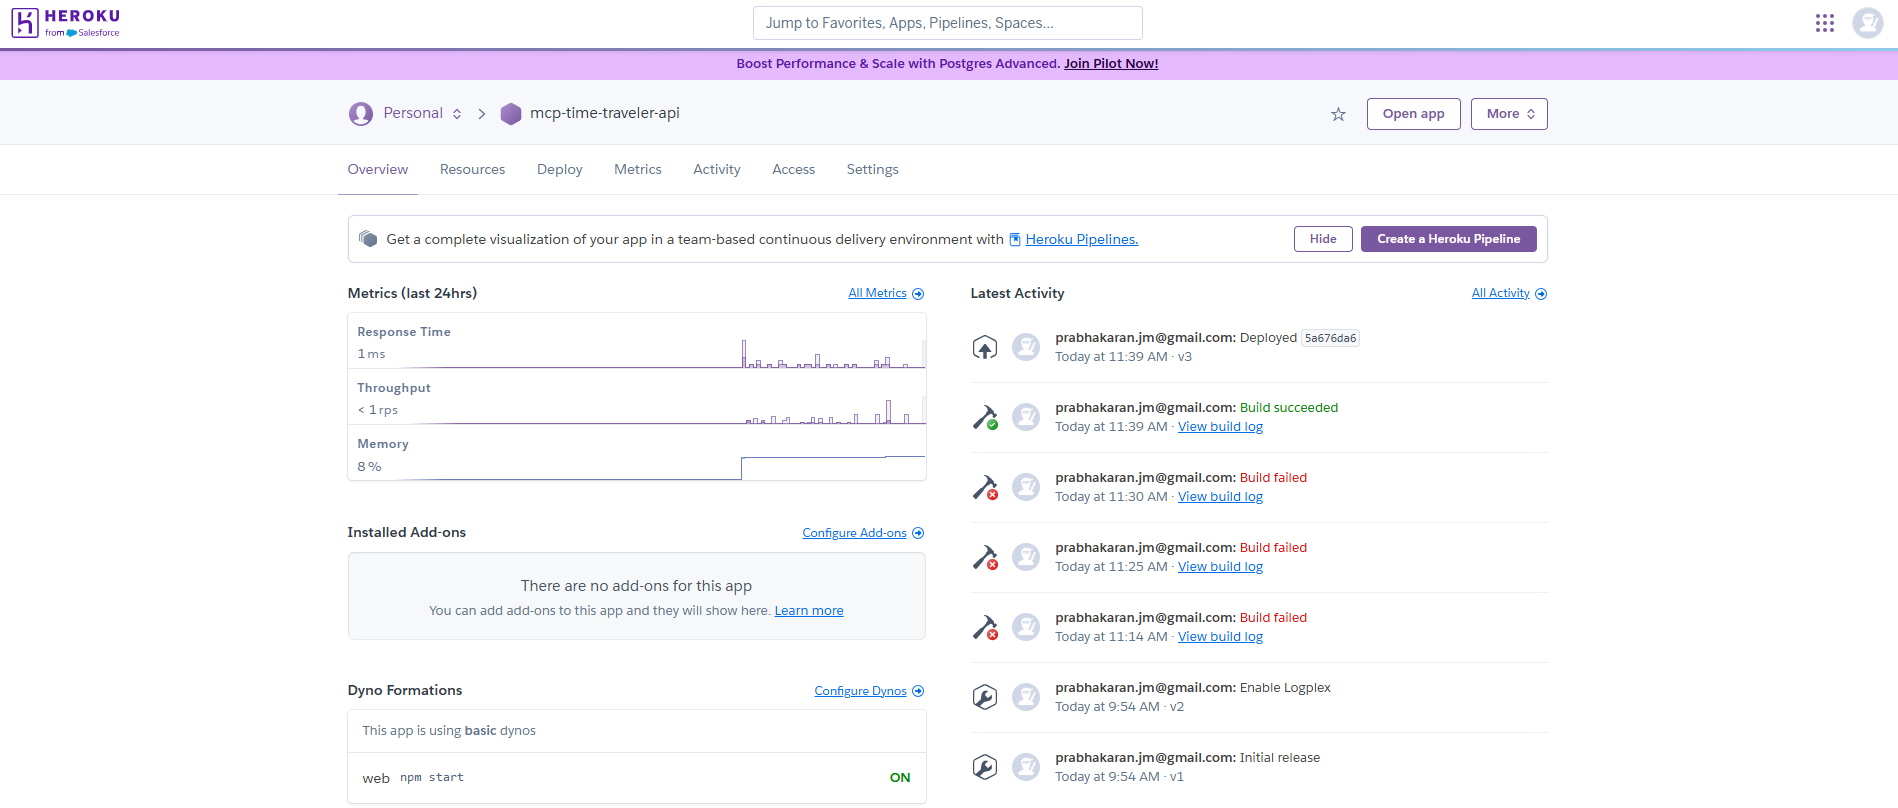
Task: Click failed build icon at 11:30 AM
Action: click(985, 487)
